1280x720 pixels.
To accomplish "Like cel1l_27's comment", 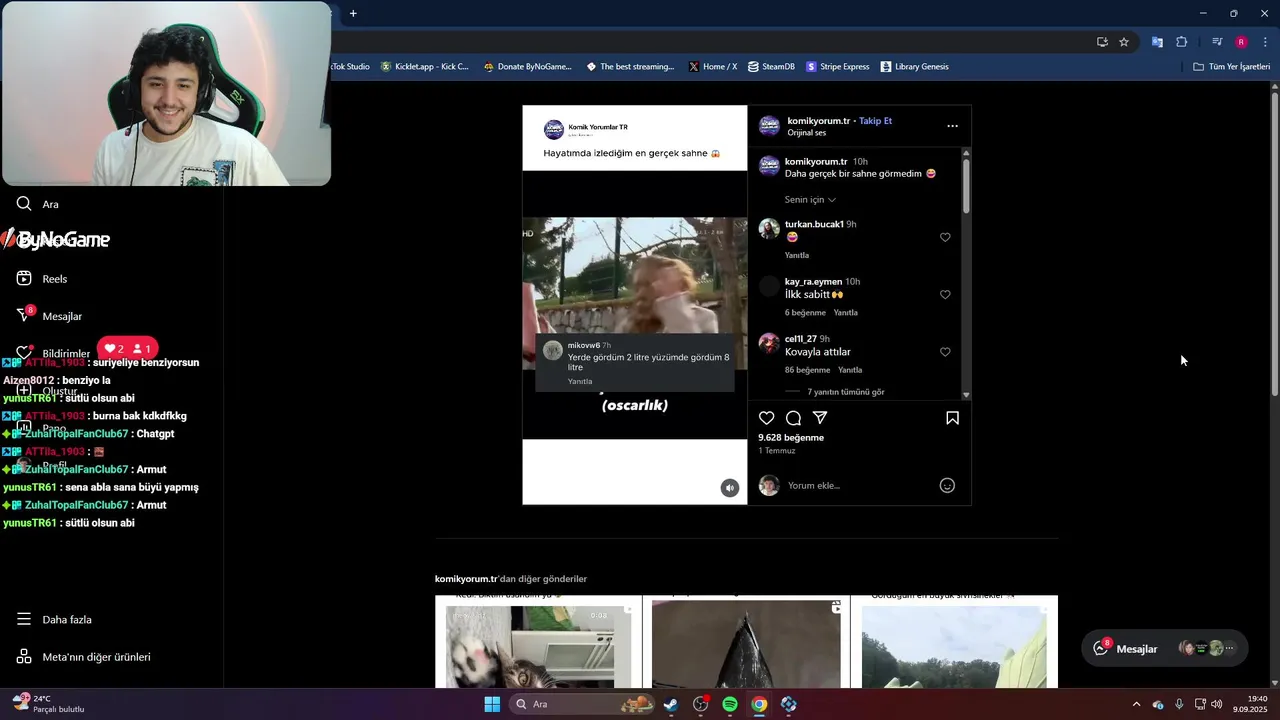I will click(x=945, y=352).
